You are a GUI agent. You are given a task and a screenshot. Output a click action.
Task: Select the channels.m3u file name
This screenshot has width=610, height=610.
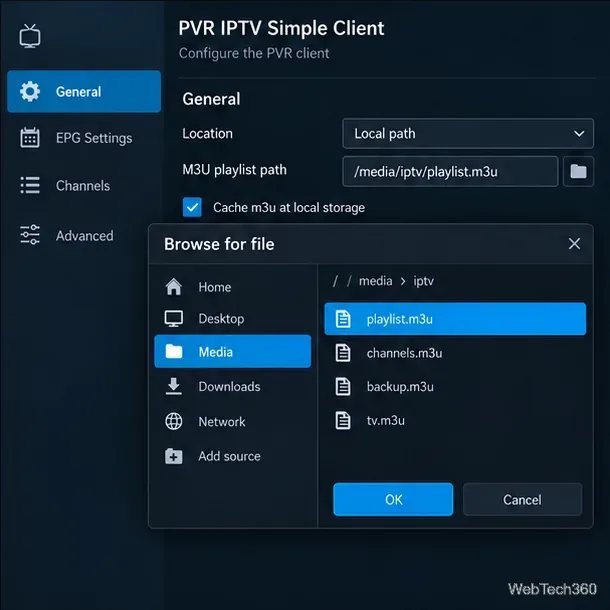pyautogui.click(x=404, y=353)
